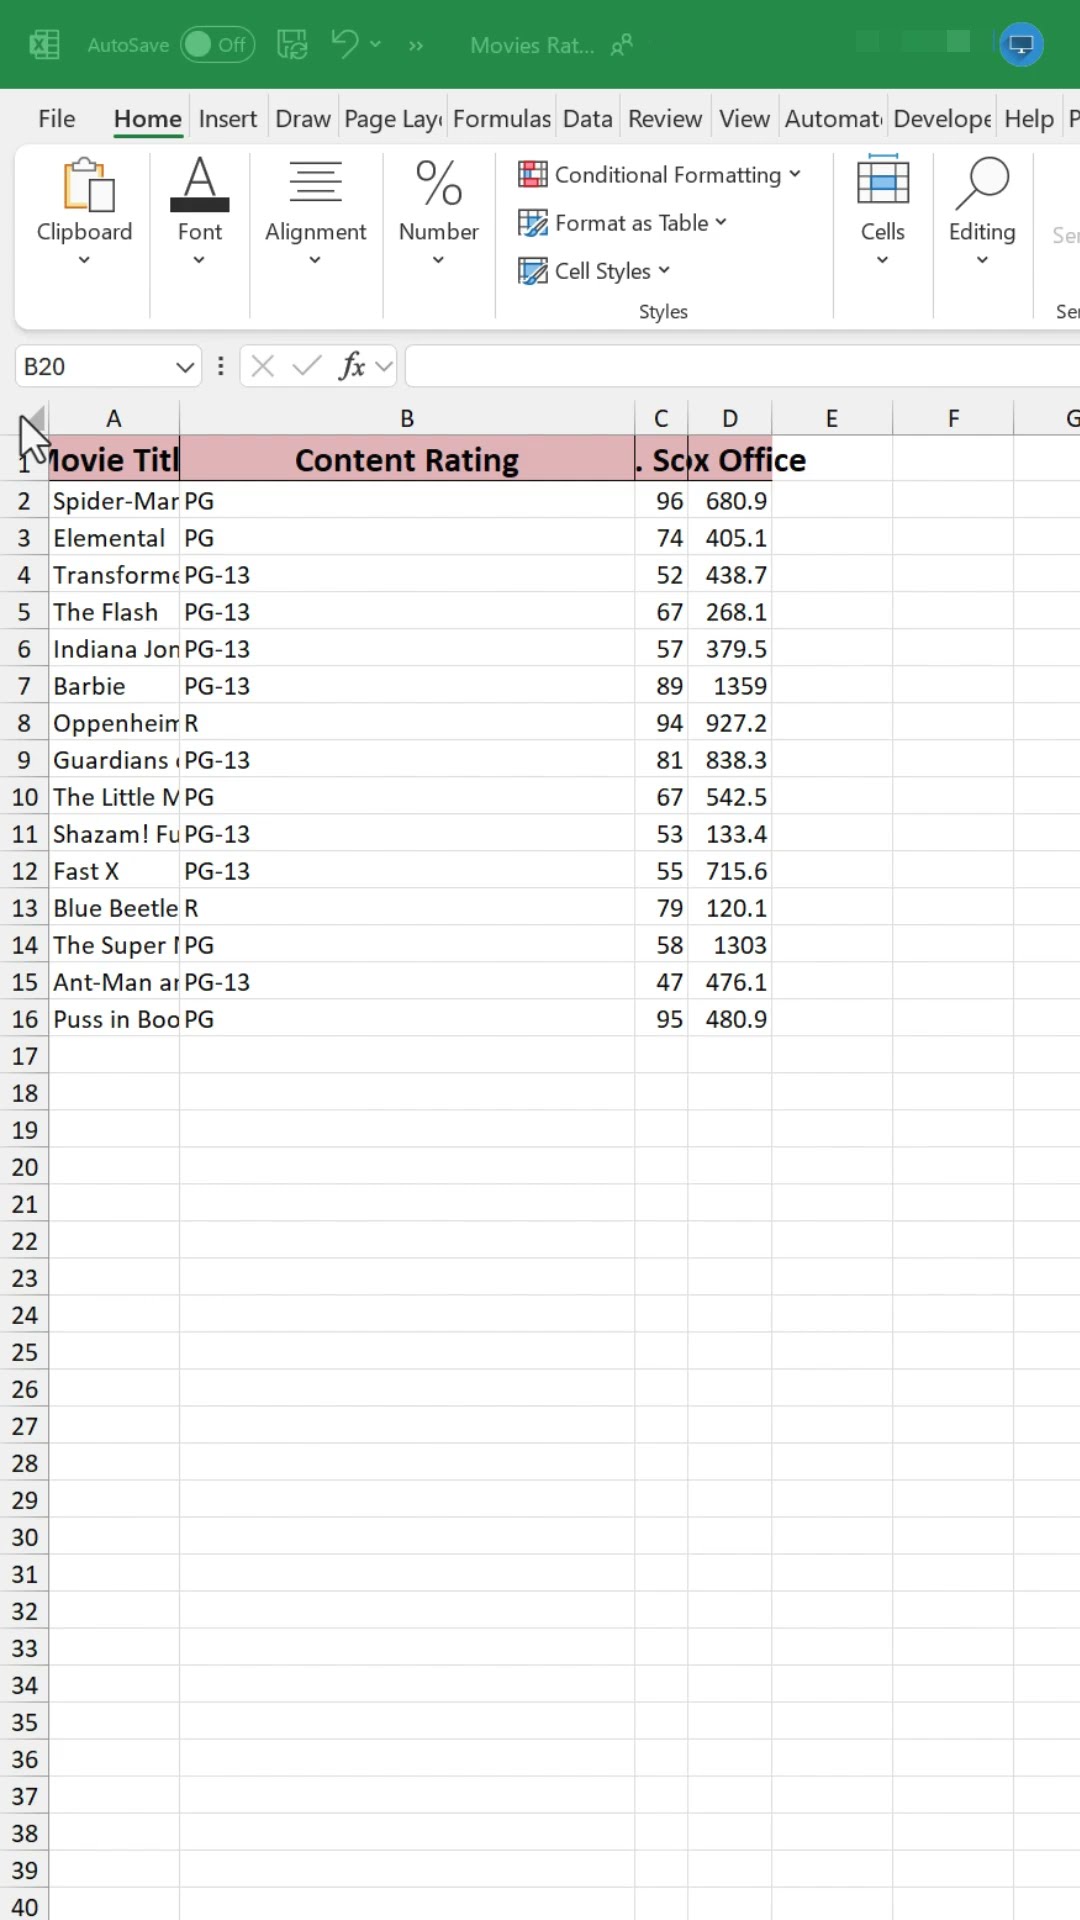The width and height of the screenshot is (1080, 1920).
Task: Open the Automate tab
Action: pos(833,119)
